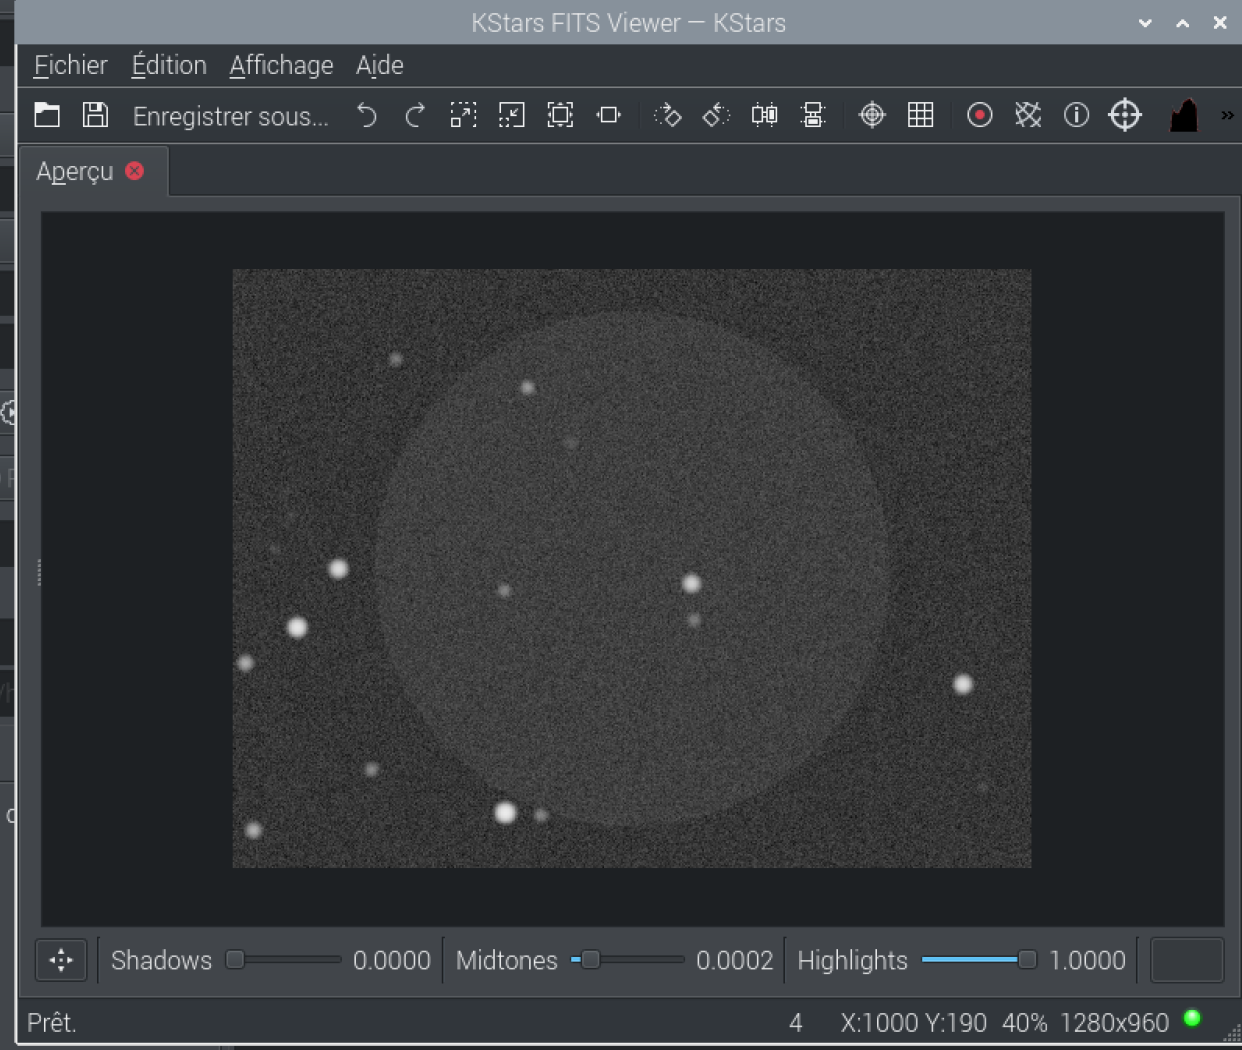1242x1050 pixels.
Task: Toggle the pixel grid overlay icon
Action: tap(921, 115)
